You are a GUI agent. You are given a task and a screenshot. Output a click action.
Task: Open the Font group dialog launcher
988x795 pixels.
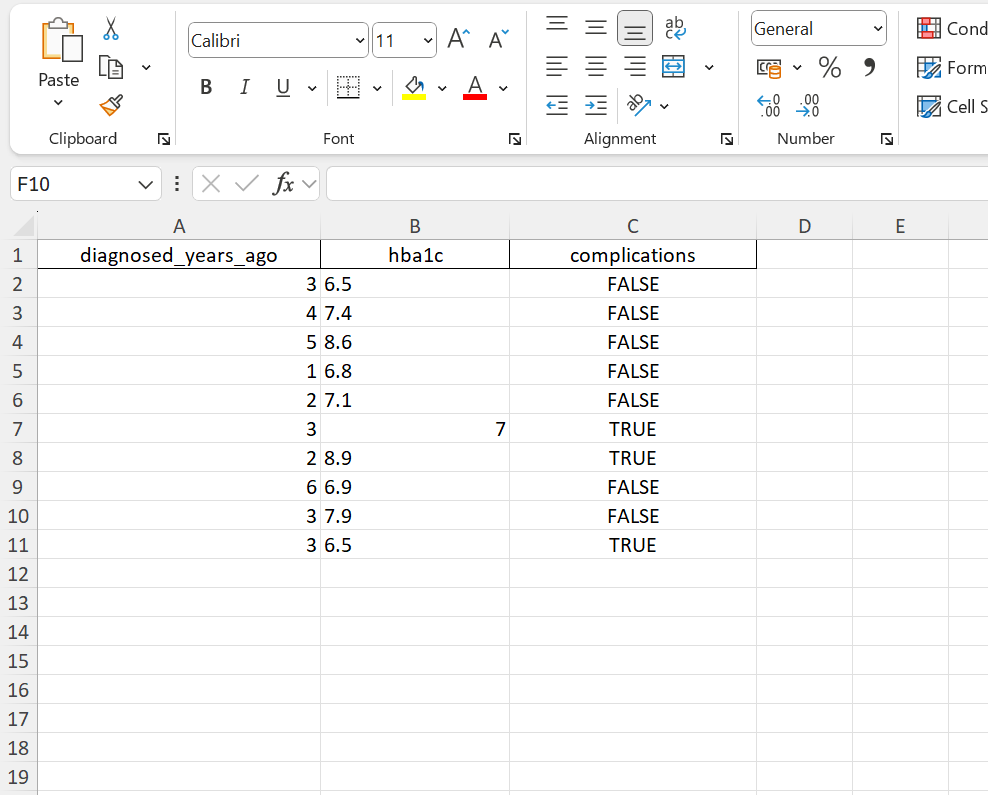[x=515, y=139]
